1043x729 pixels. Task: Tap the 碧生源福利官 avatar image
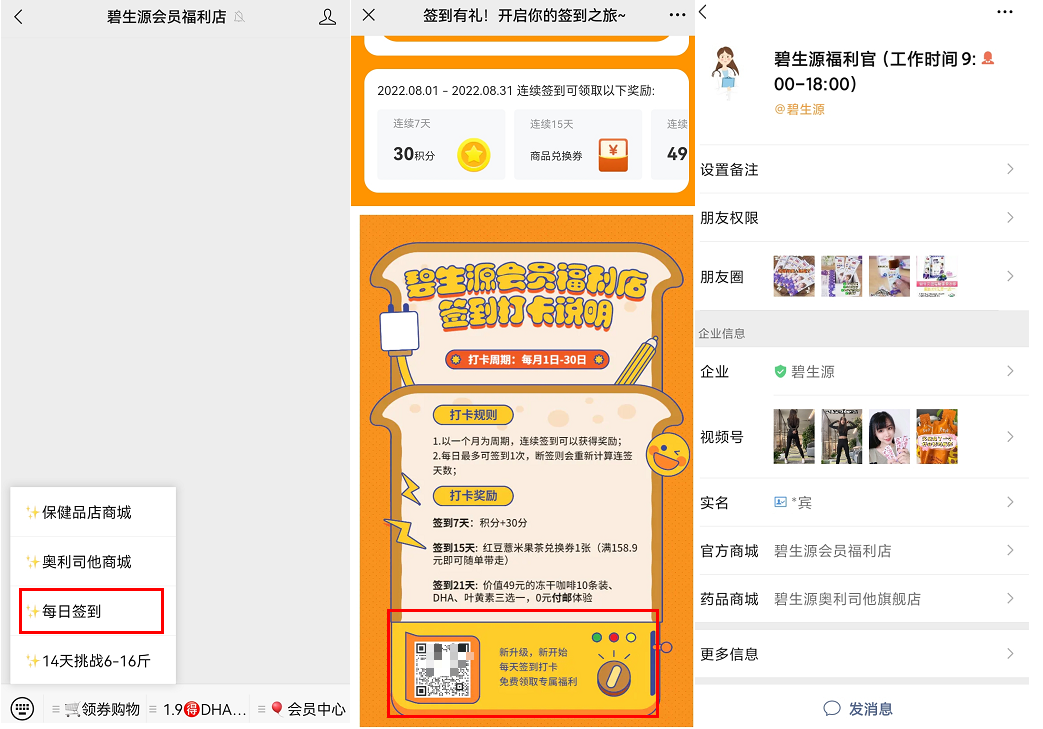(730, 72)
